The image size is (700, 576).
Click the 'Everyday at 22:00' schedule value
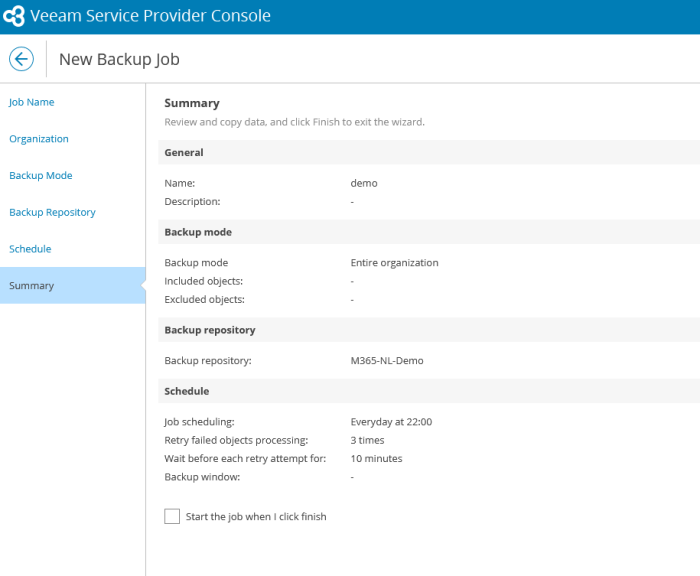pos(391,422)
